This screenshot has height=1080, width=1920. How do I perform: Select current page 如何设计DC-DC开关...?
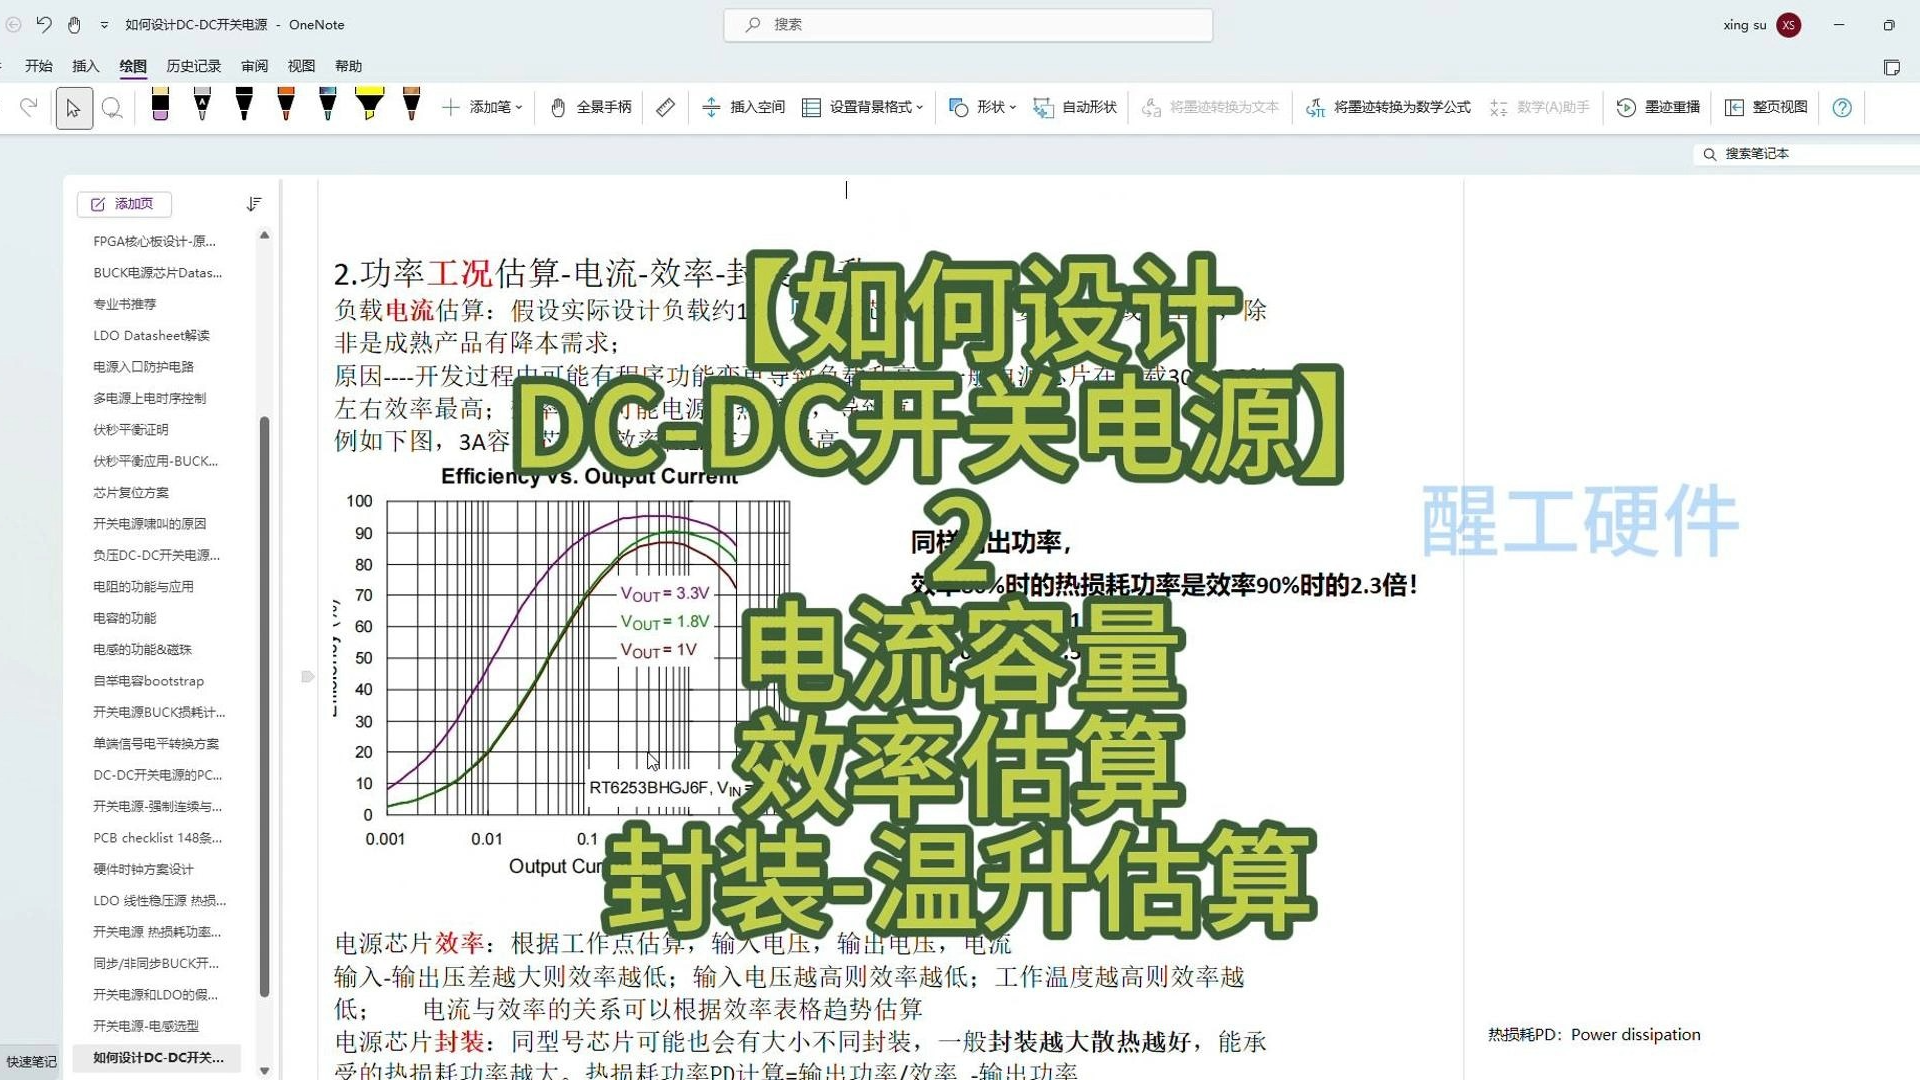(x=158, y=1057)
